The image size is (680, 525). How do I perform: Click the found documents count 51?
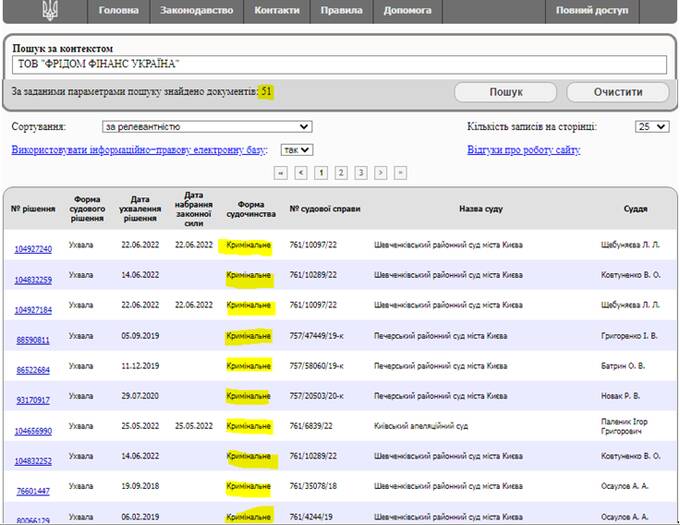(x=266, y=91)
